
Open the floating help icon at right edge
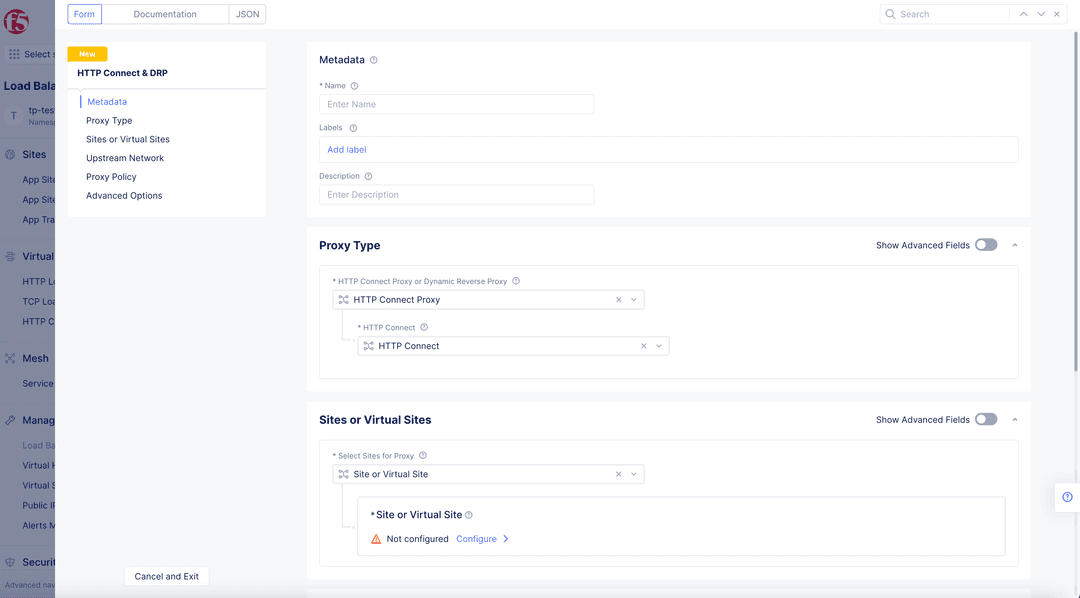click(x=1067, y=497)
